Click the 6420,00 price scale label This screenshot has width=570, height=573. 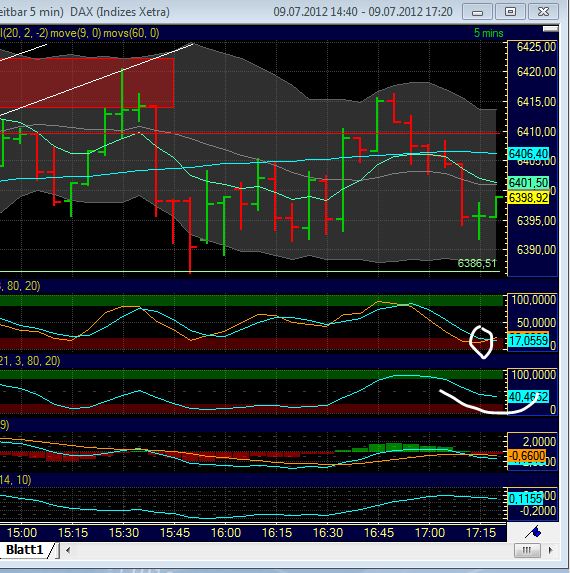click(x=536, y=72)
